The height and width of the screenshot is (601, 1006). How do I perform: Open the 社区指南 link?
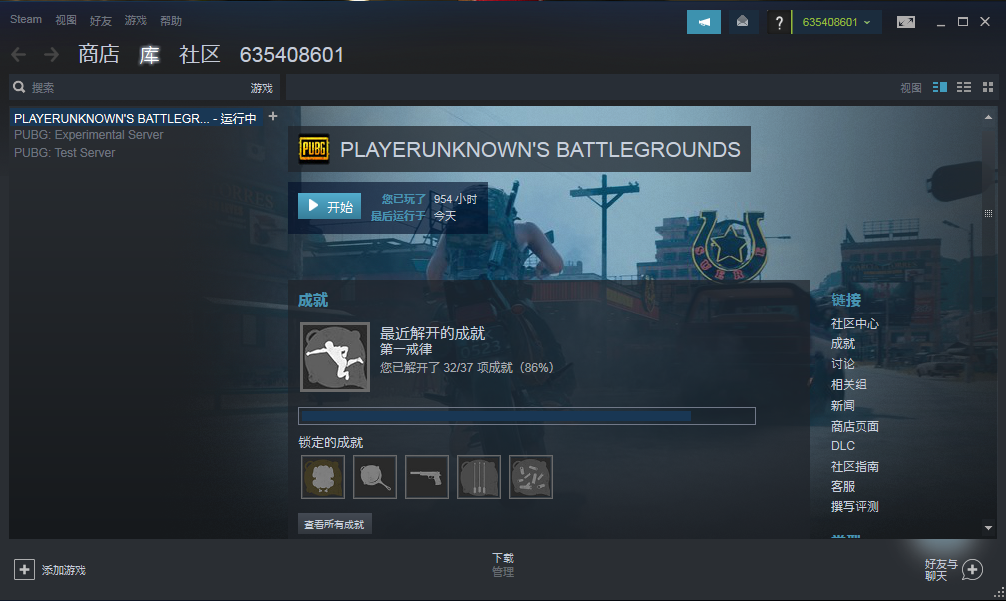pos(855,467)
